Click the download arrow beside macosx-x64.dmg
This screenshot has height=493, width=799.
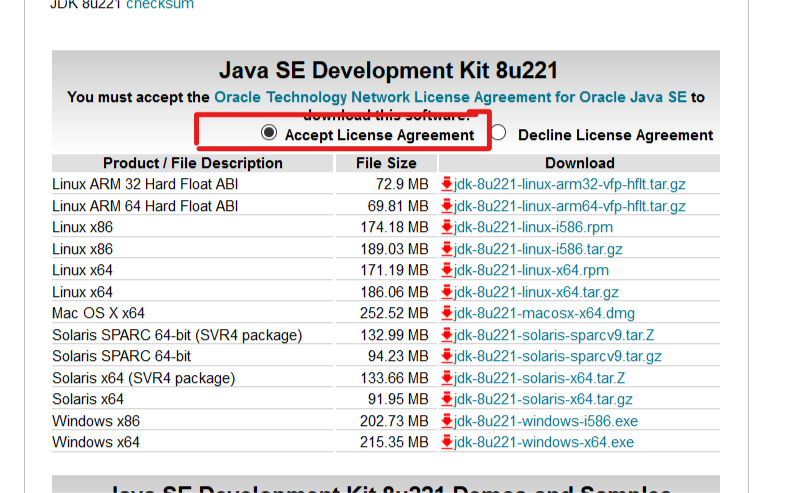tap(447, 312)
